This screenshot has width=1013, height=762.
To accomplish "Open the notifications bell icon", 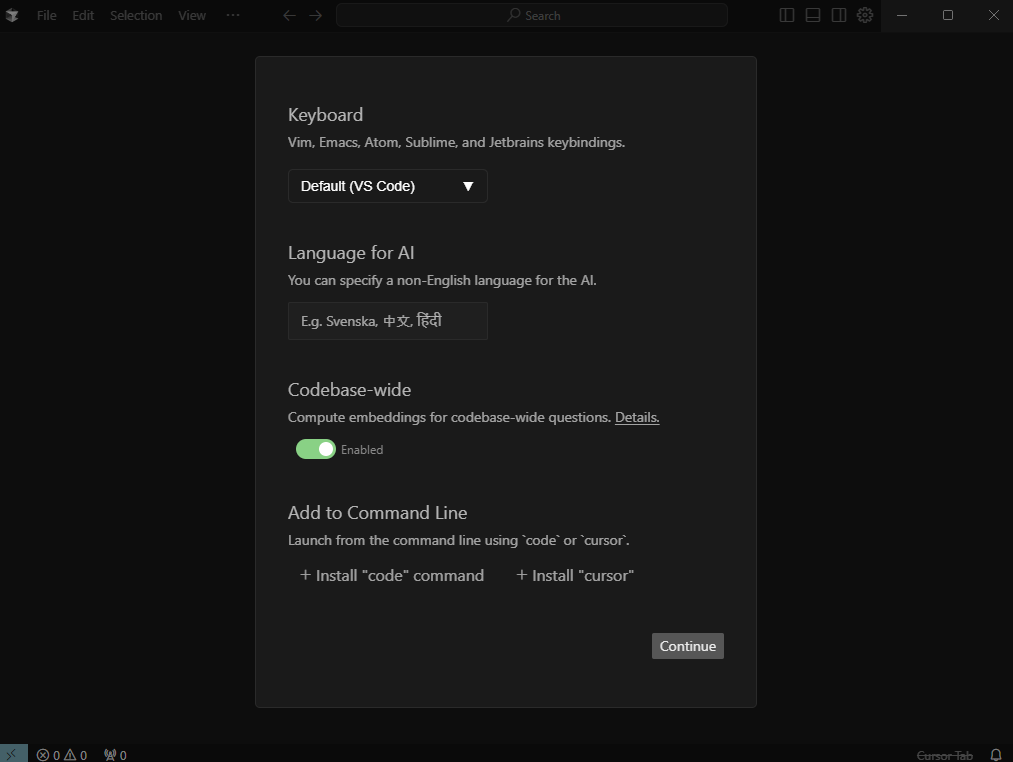I will coord(996,754).
